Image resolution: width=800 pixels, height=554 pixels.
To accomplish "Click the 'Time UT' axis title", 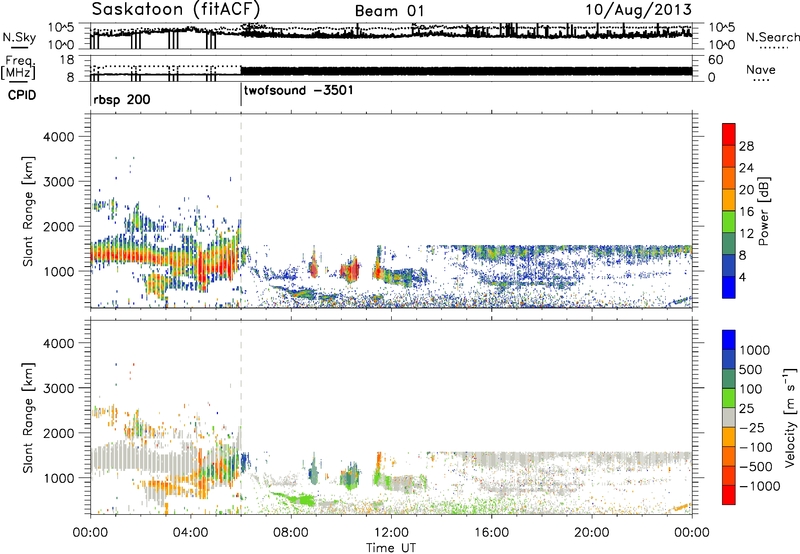I will pos(391,548).
